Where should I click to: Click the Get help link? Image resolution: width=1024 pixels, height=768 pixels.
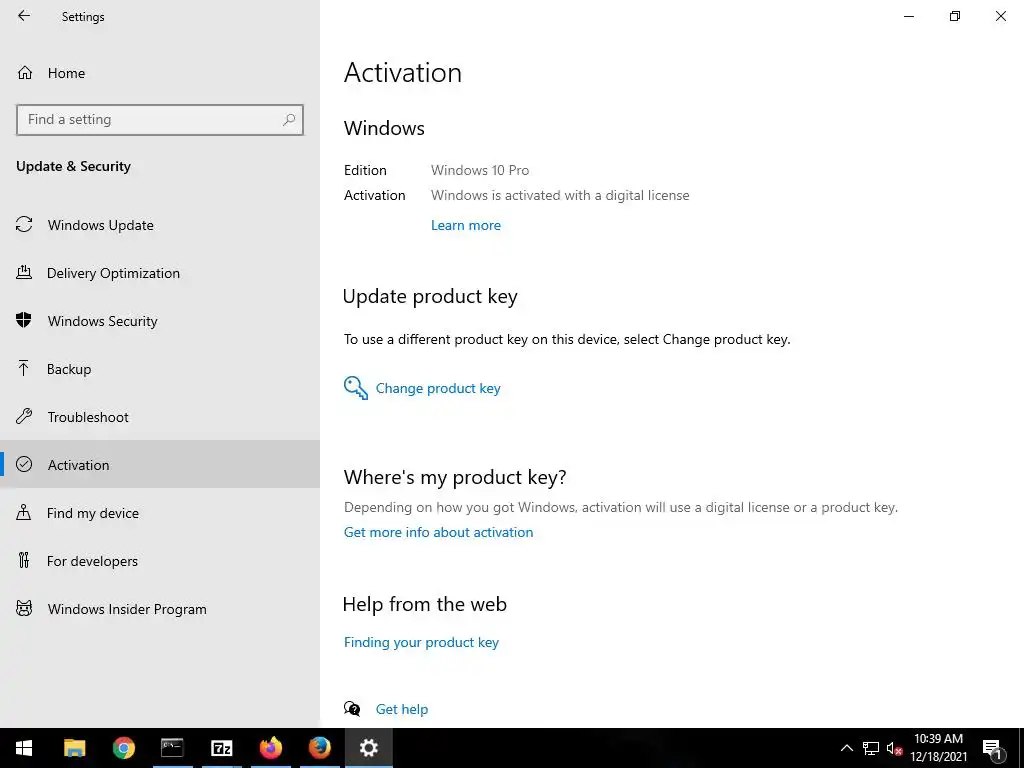[402, 709]
